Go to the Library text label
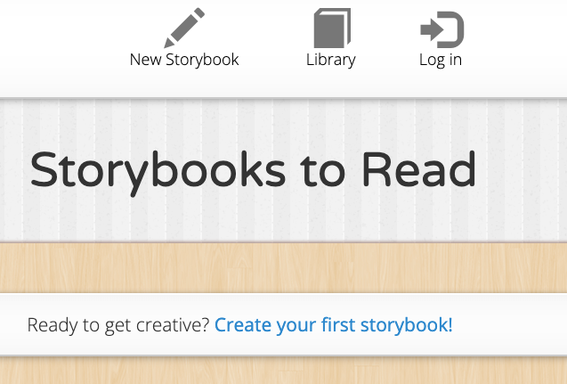 click(331, 60)
